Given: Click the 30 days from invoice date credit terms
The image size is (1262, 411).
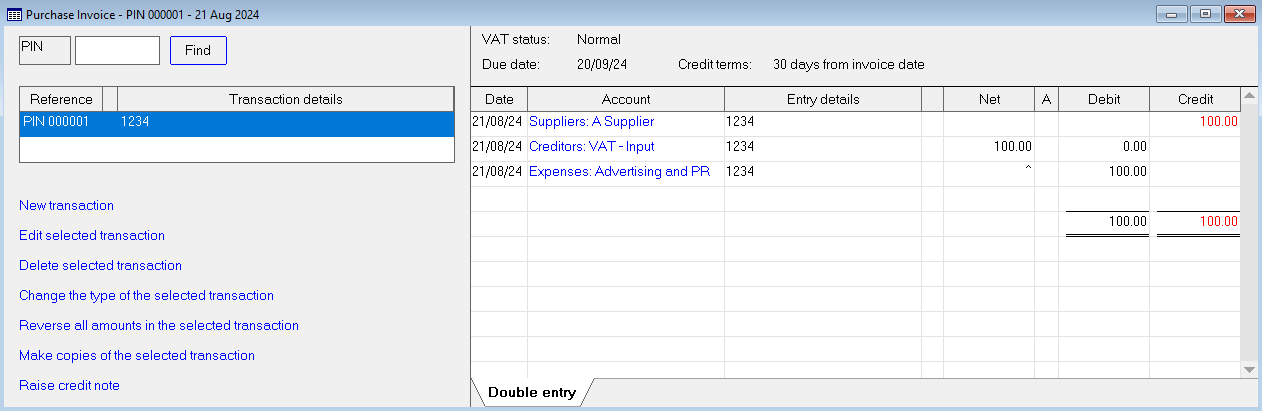Looking at the screenshot, I should point(848,65).
